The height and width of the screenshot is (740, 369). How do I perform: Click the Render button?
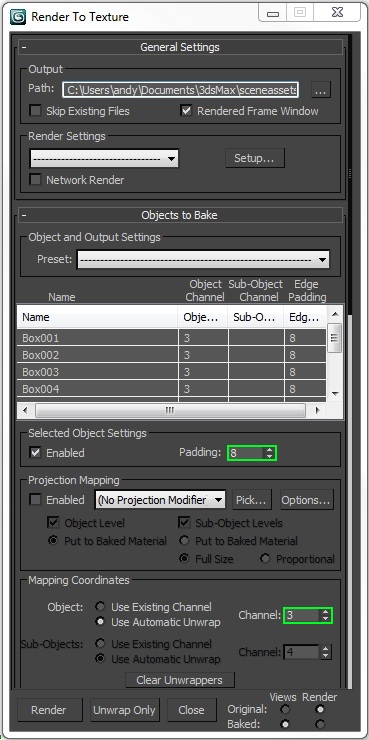[49, 710]
